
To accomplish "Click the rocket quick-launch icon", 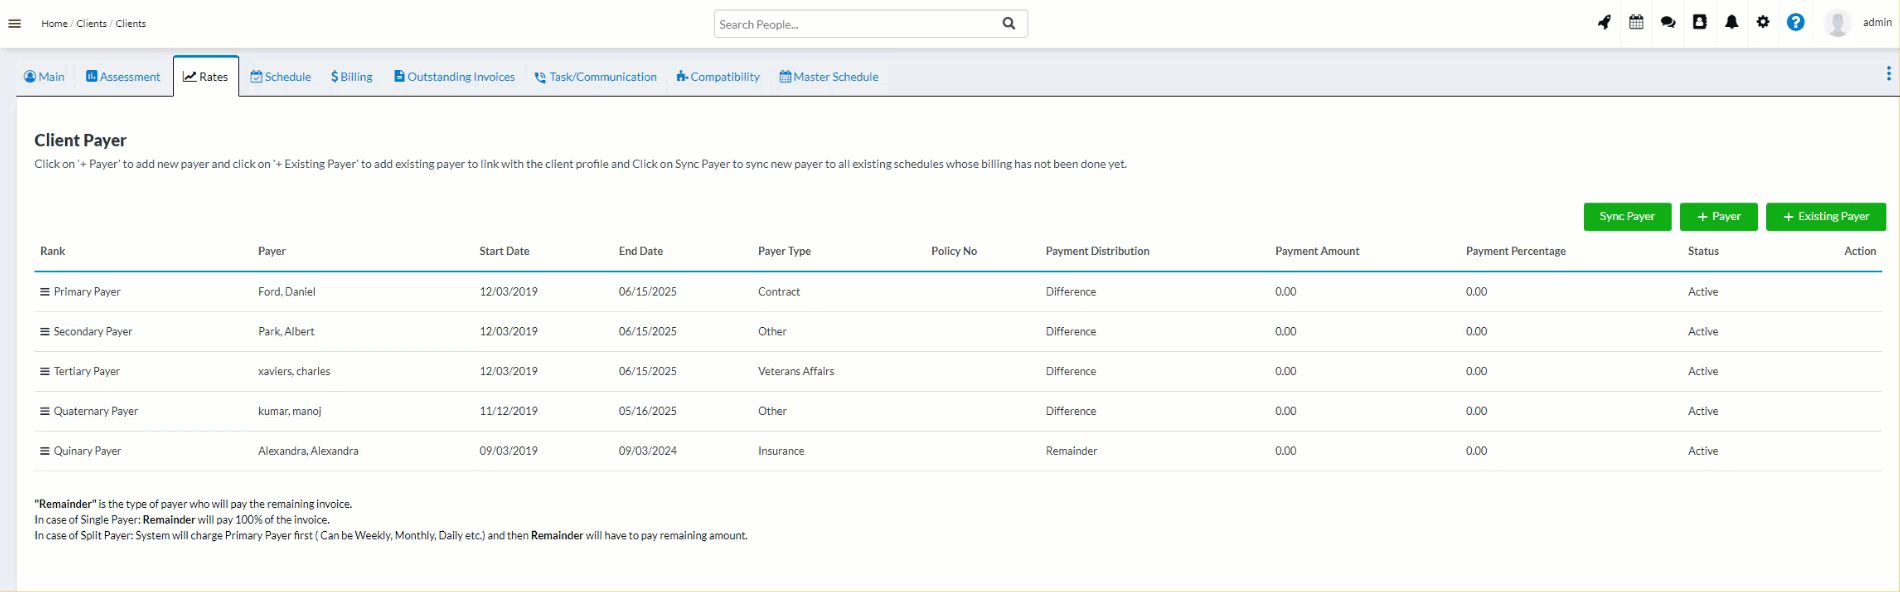I will pos(1604,22).
